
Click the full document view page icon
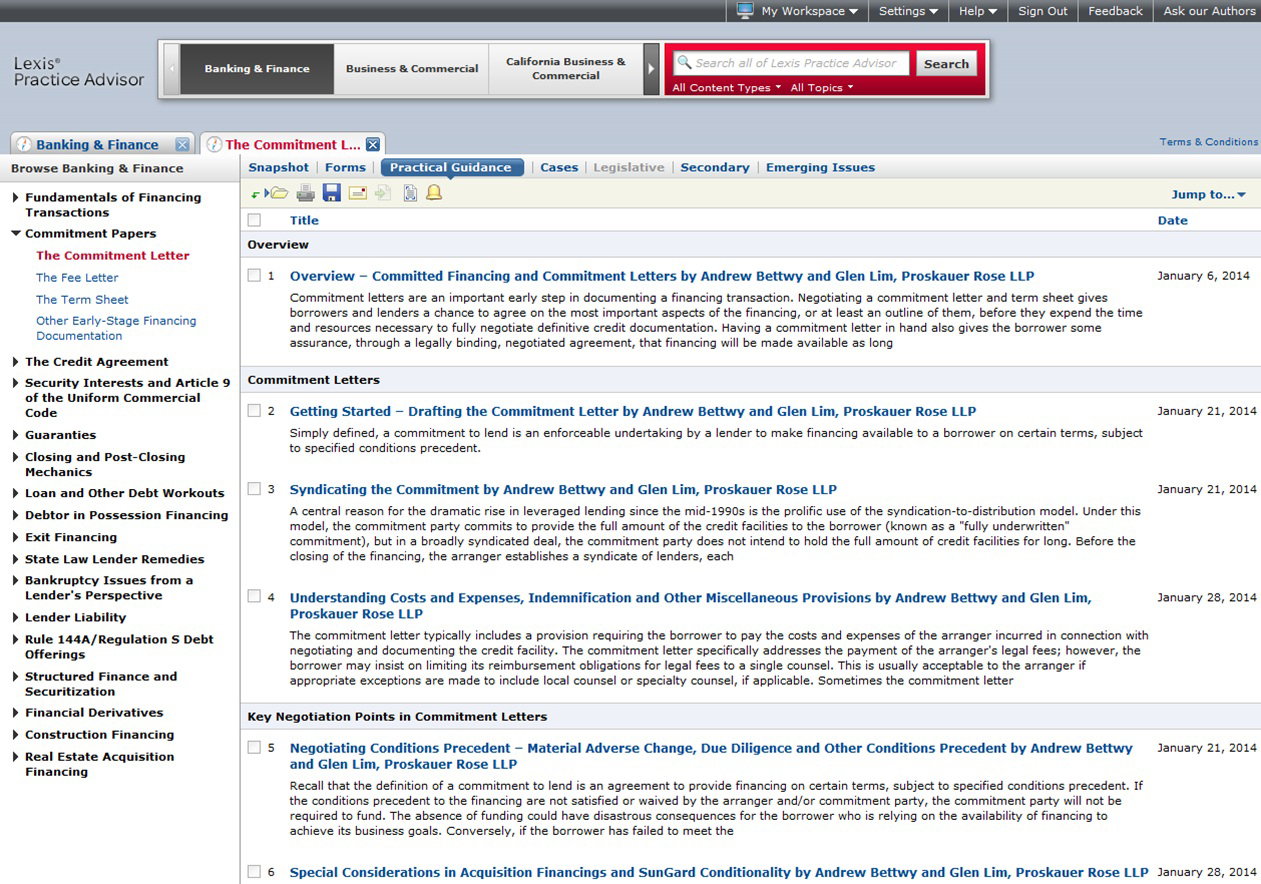click(410, 193)
